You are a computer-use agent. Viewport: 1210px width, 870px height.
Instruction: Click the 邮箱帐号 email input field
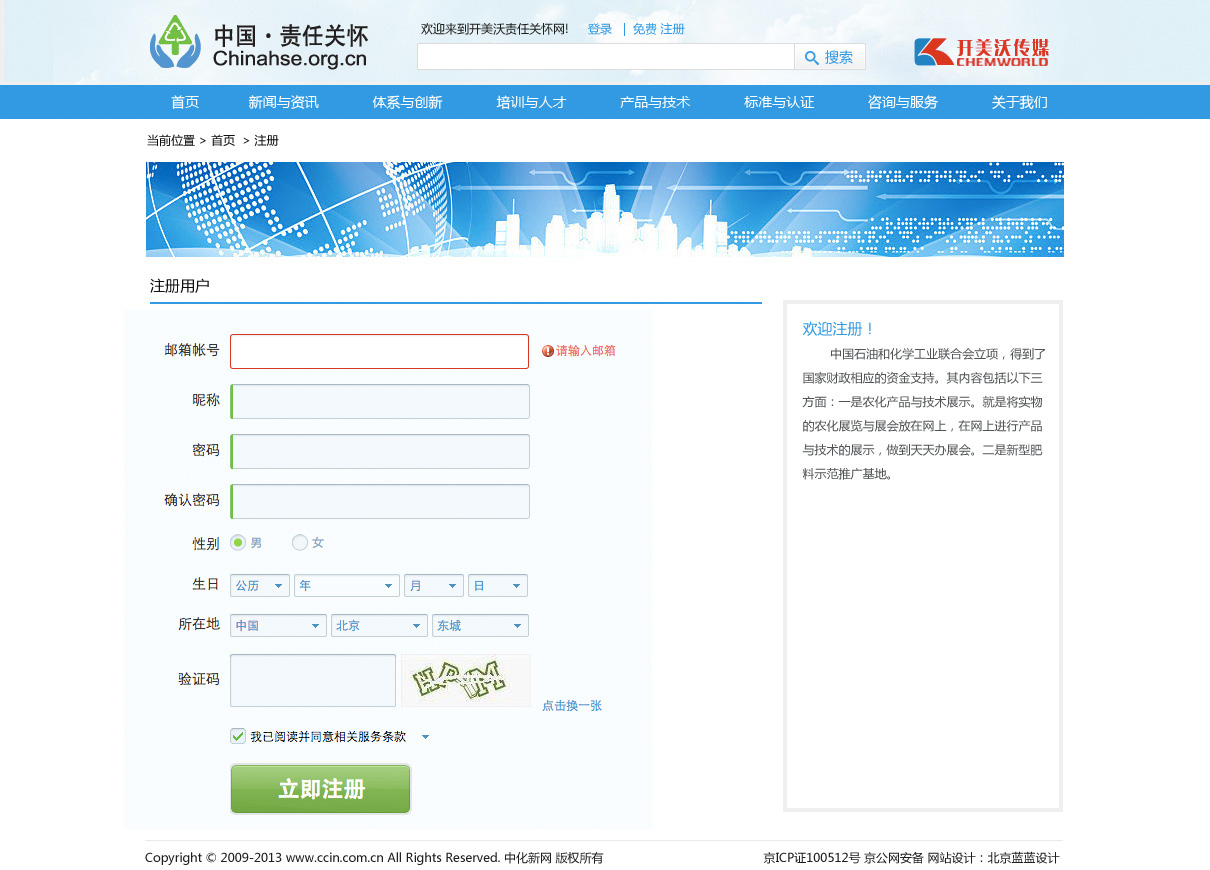(379, 351)
